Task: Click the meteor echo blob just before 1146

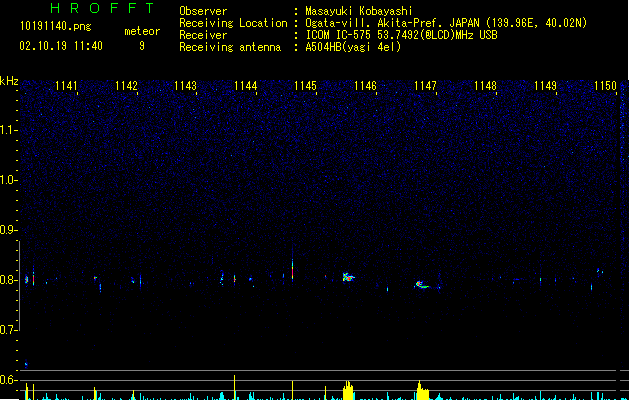Action: [348, 277]
